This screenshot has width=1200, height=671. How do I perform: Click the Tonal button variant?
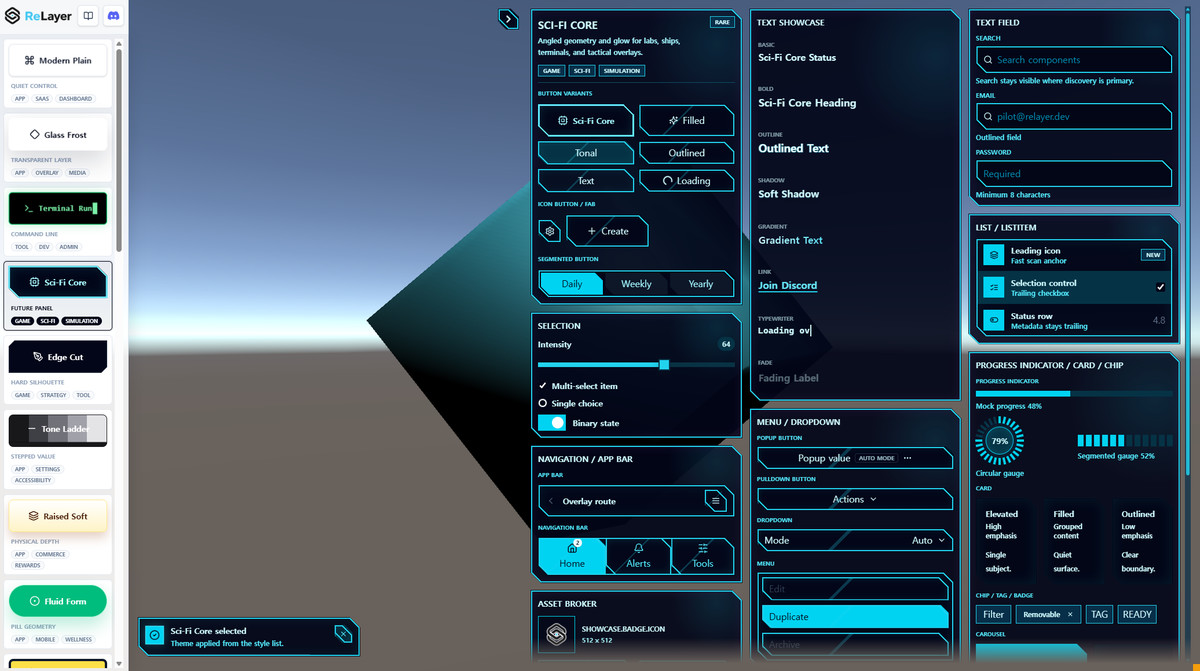click(586, 153)
